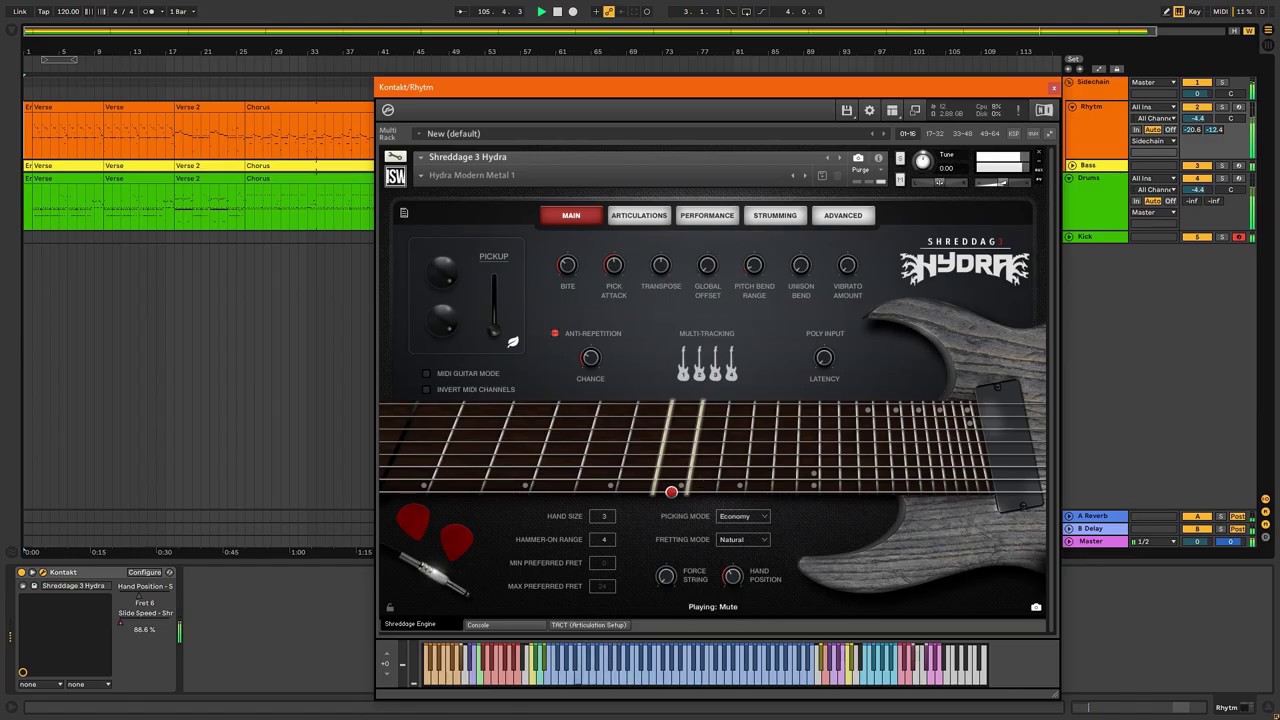Click the Ableton Play button
This screenshot has width=1280, height=720.
541,12
